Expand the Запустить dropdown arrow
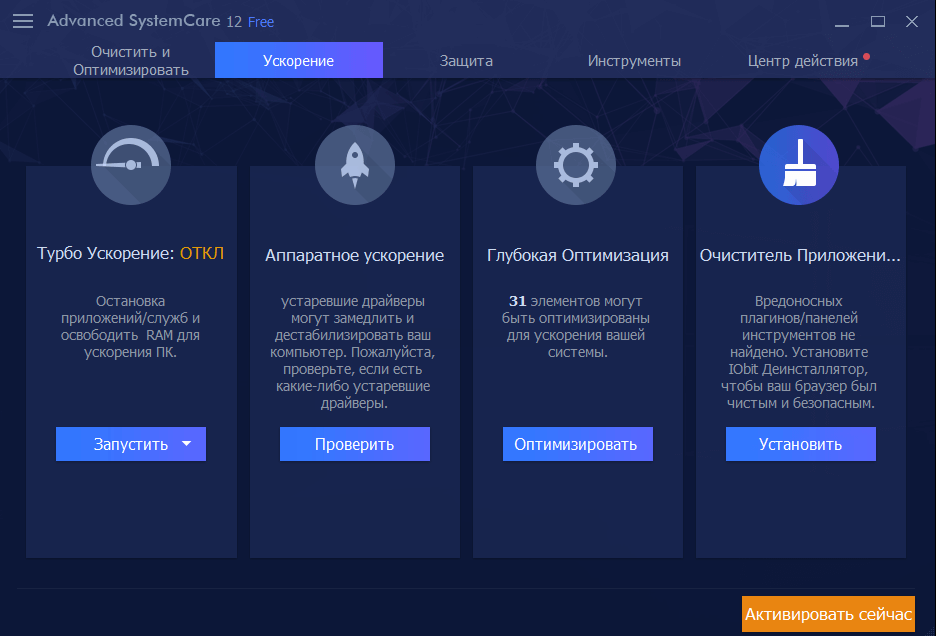The width and height of the screenshot is (936, 636). click(x=186, y=444)
